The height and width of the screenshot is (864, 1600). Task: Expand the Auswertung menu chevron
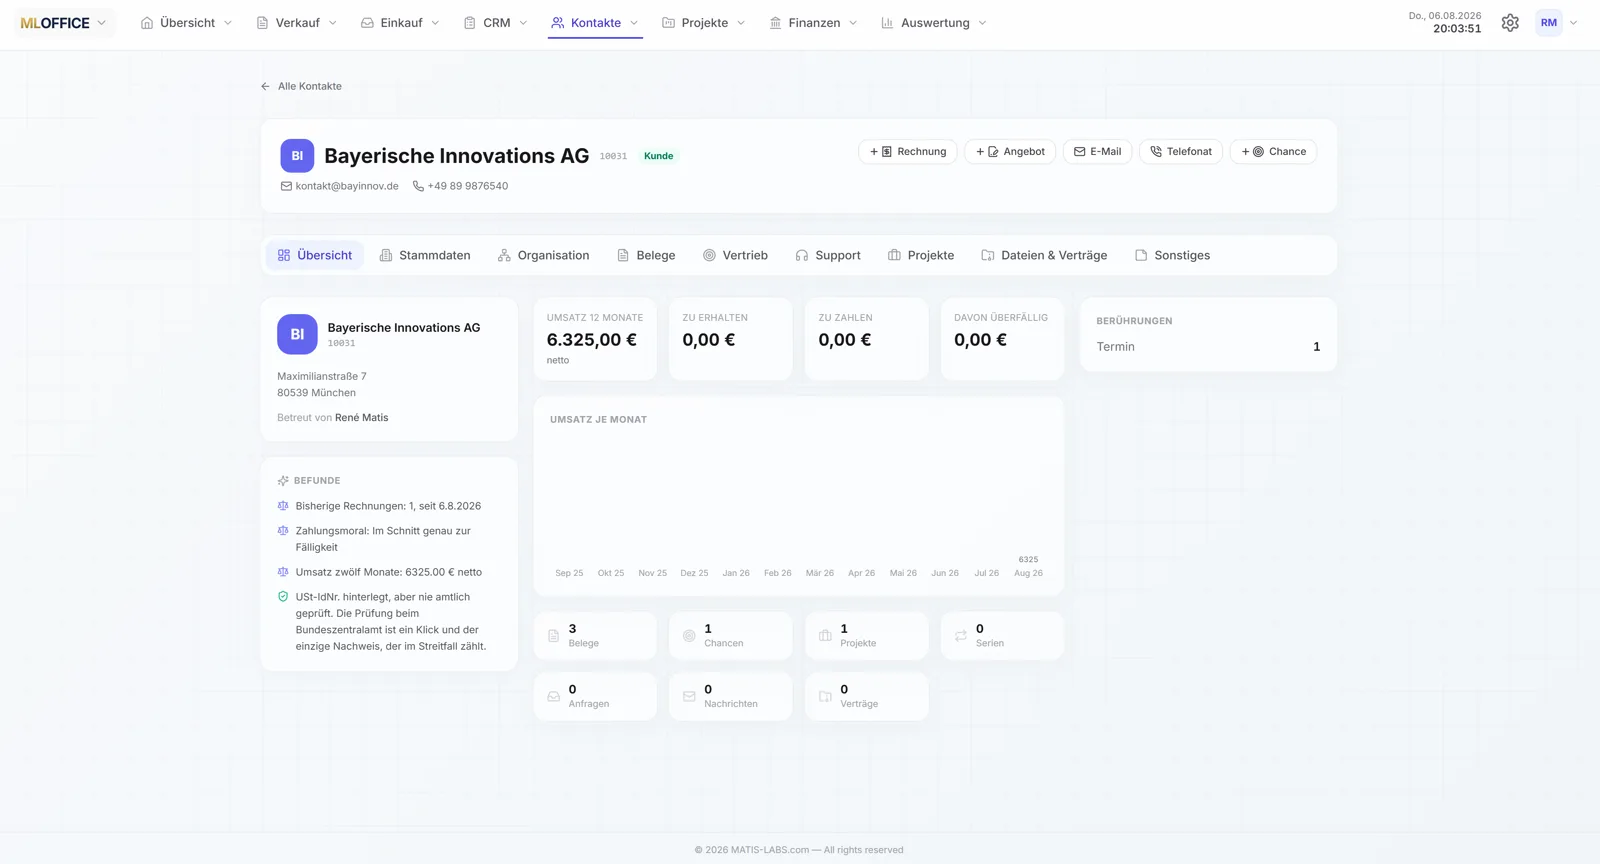click(982, 23)
